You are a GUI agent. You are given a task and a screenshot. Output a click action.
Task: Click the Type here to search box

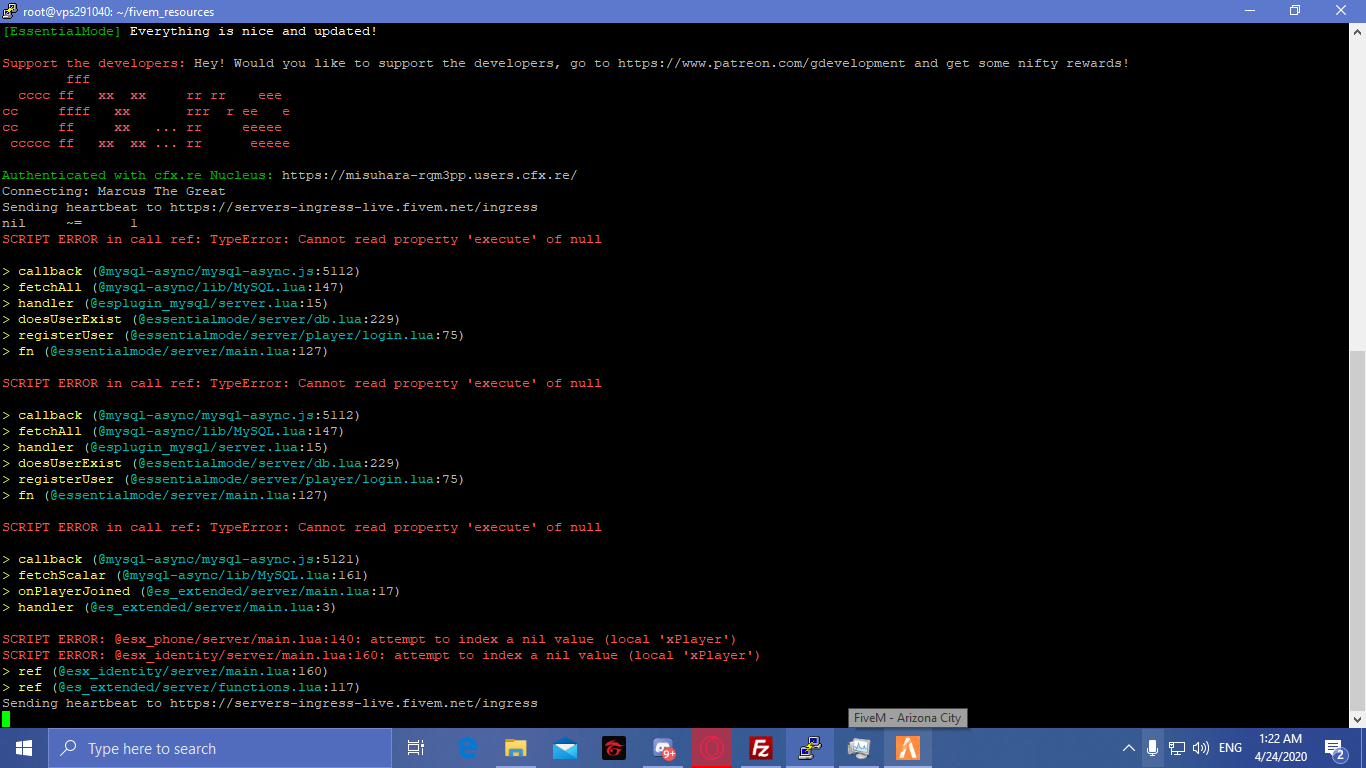click(220, 748)
